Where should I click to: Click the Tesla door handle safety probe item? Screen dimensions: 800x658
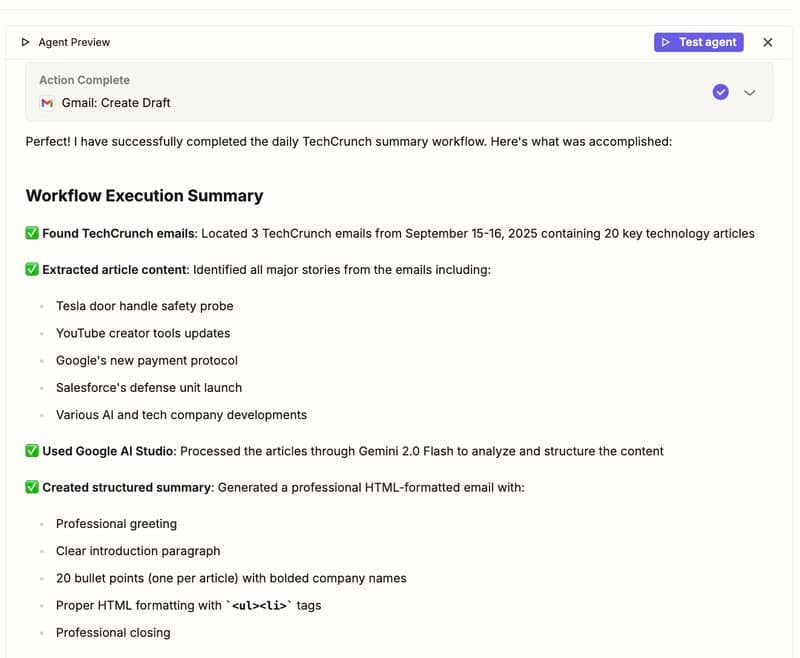click(144, 306)
